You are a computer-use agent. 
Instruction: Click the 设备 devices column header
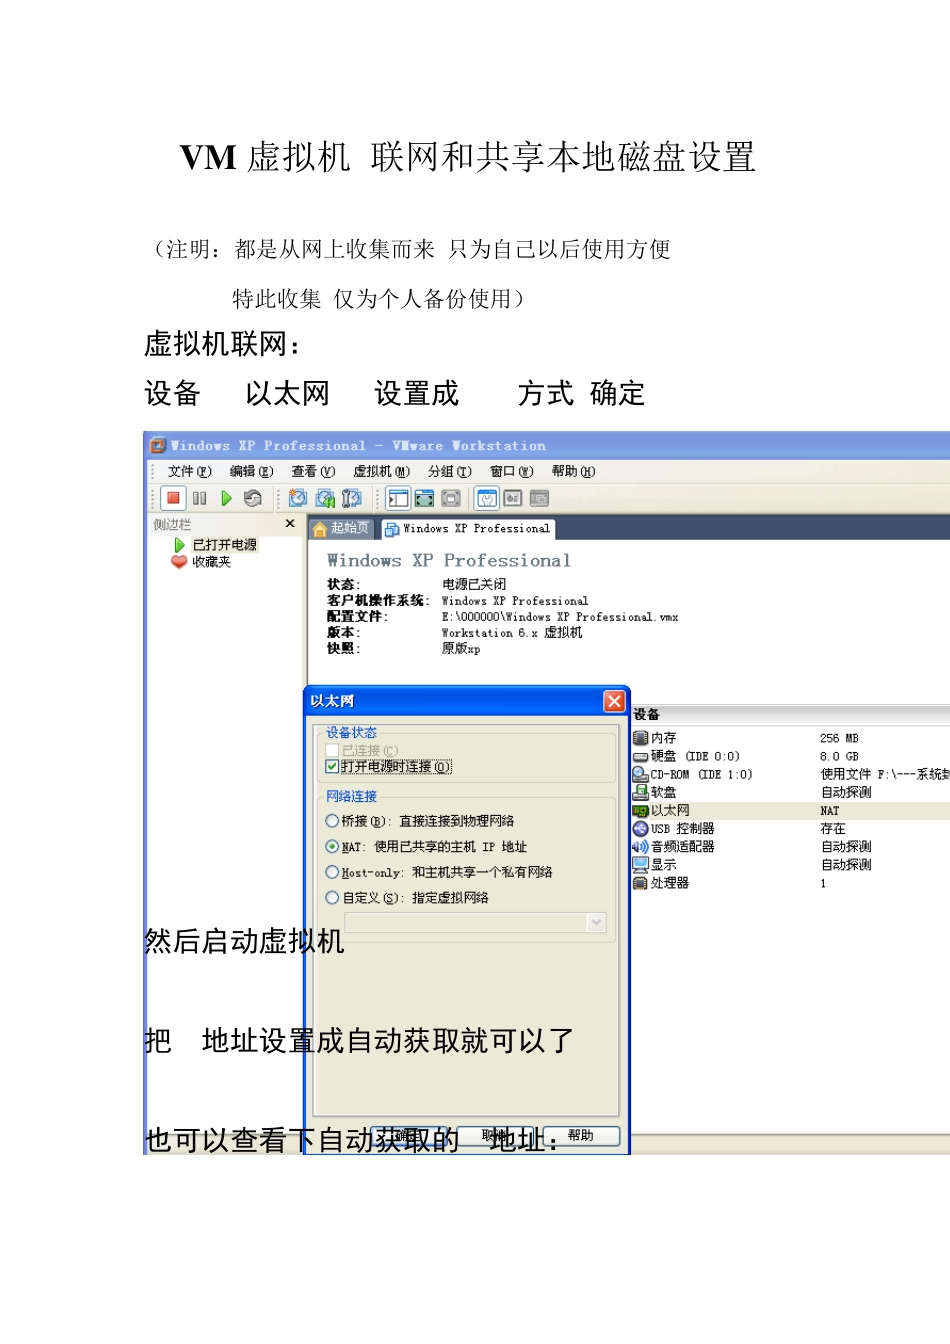tap(646, 714)
